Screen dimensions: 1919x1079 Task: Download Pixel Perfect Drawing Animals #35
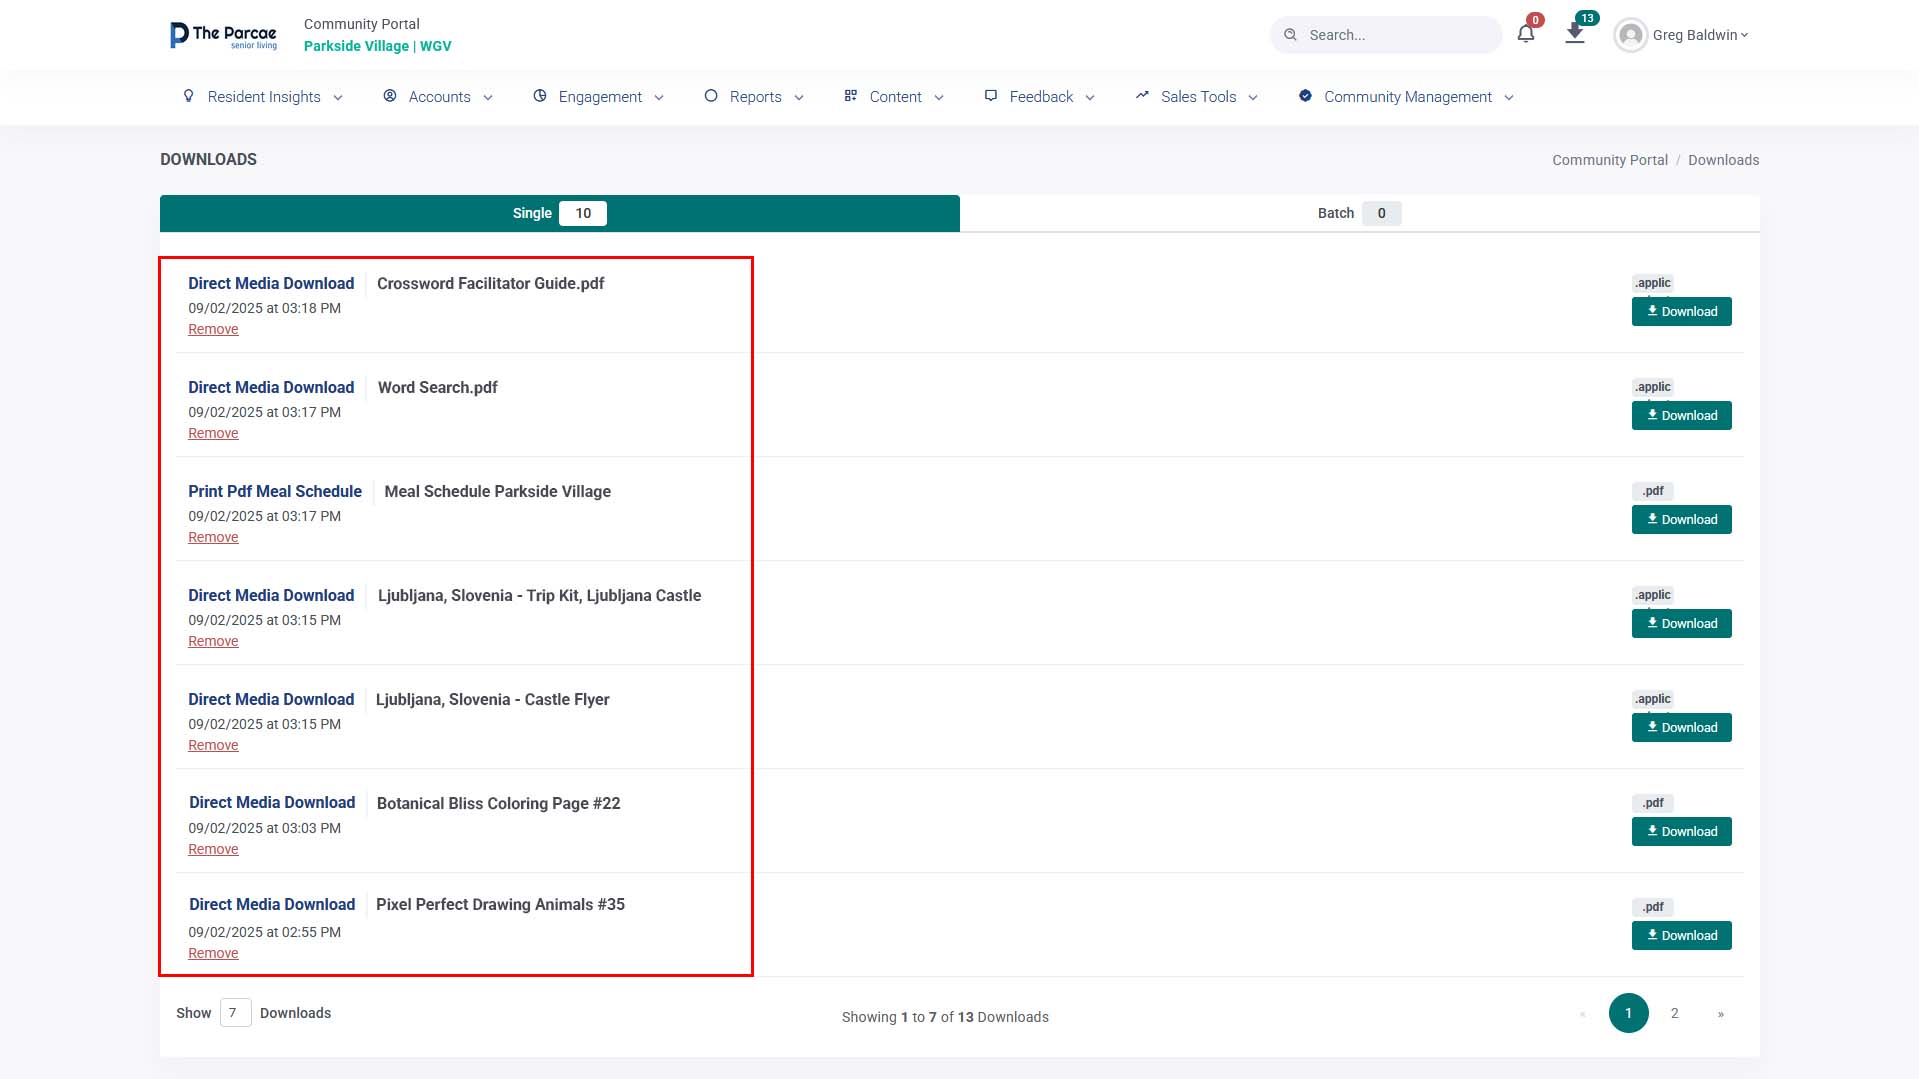[x=1681, y=936]
